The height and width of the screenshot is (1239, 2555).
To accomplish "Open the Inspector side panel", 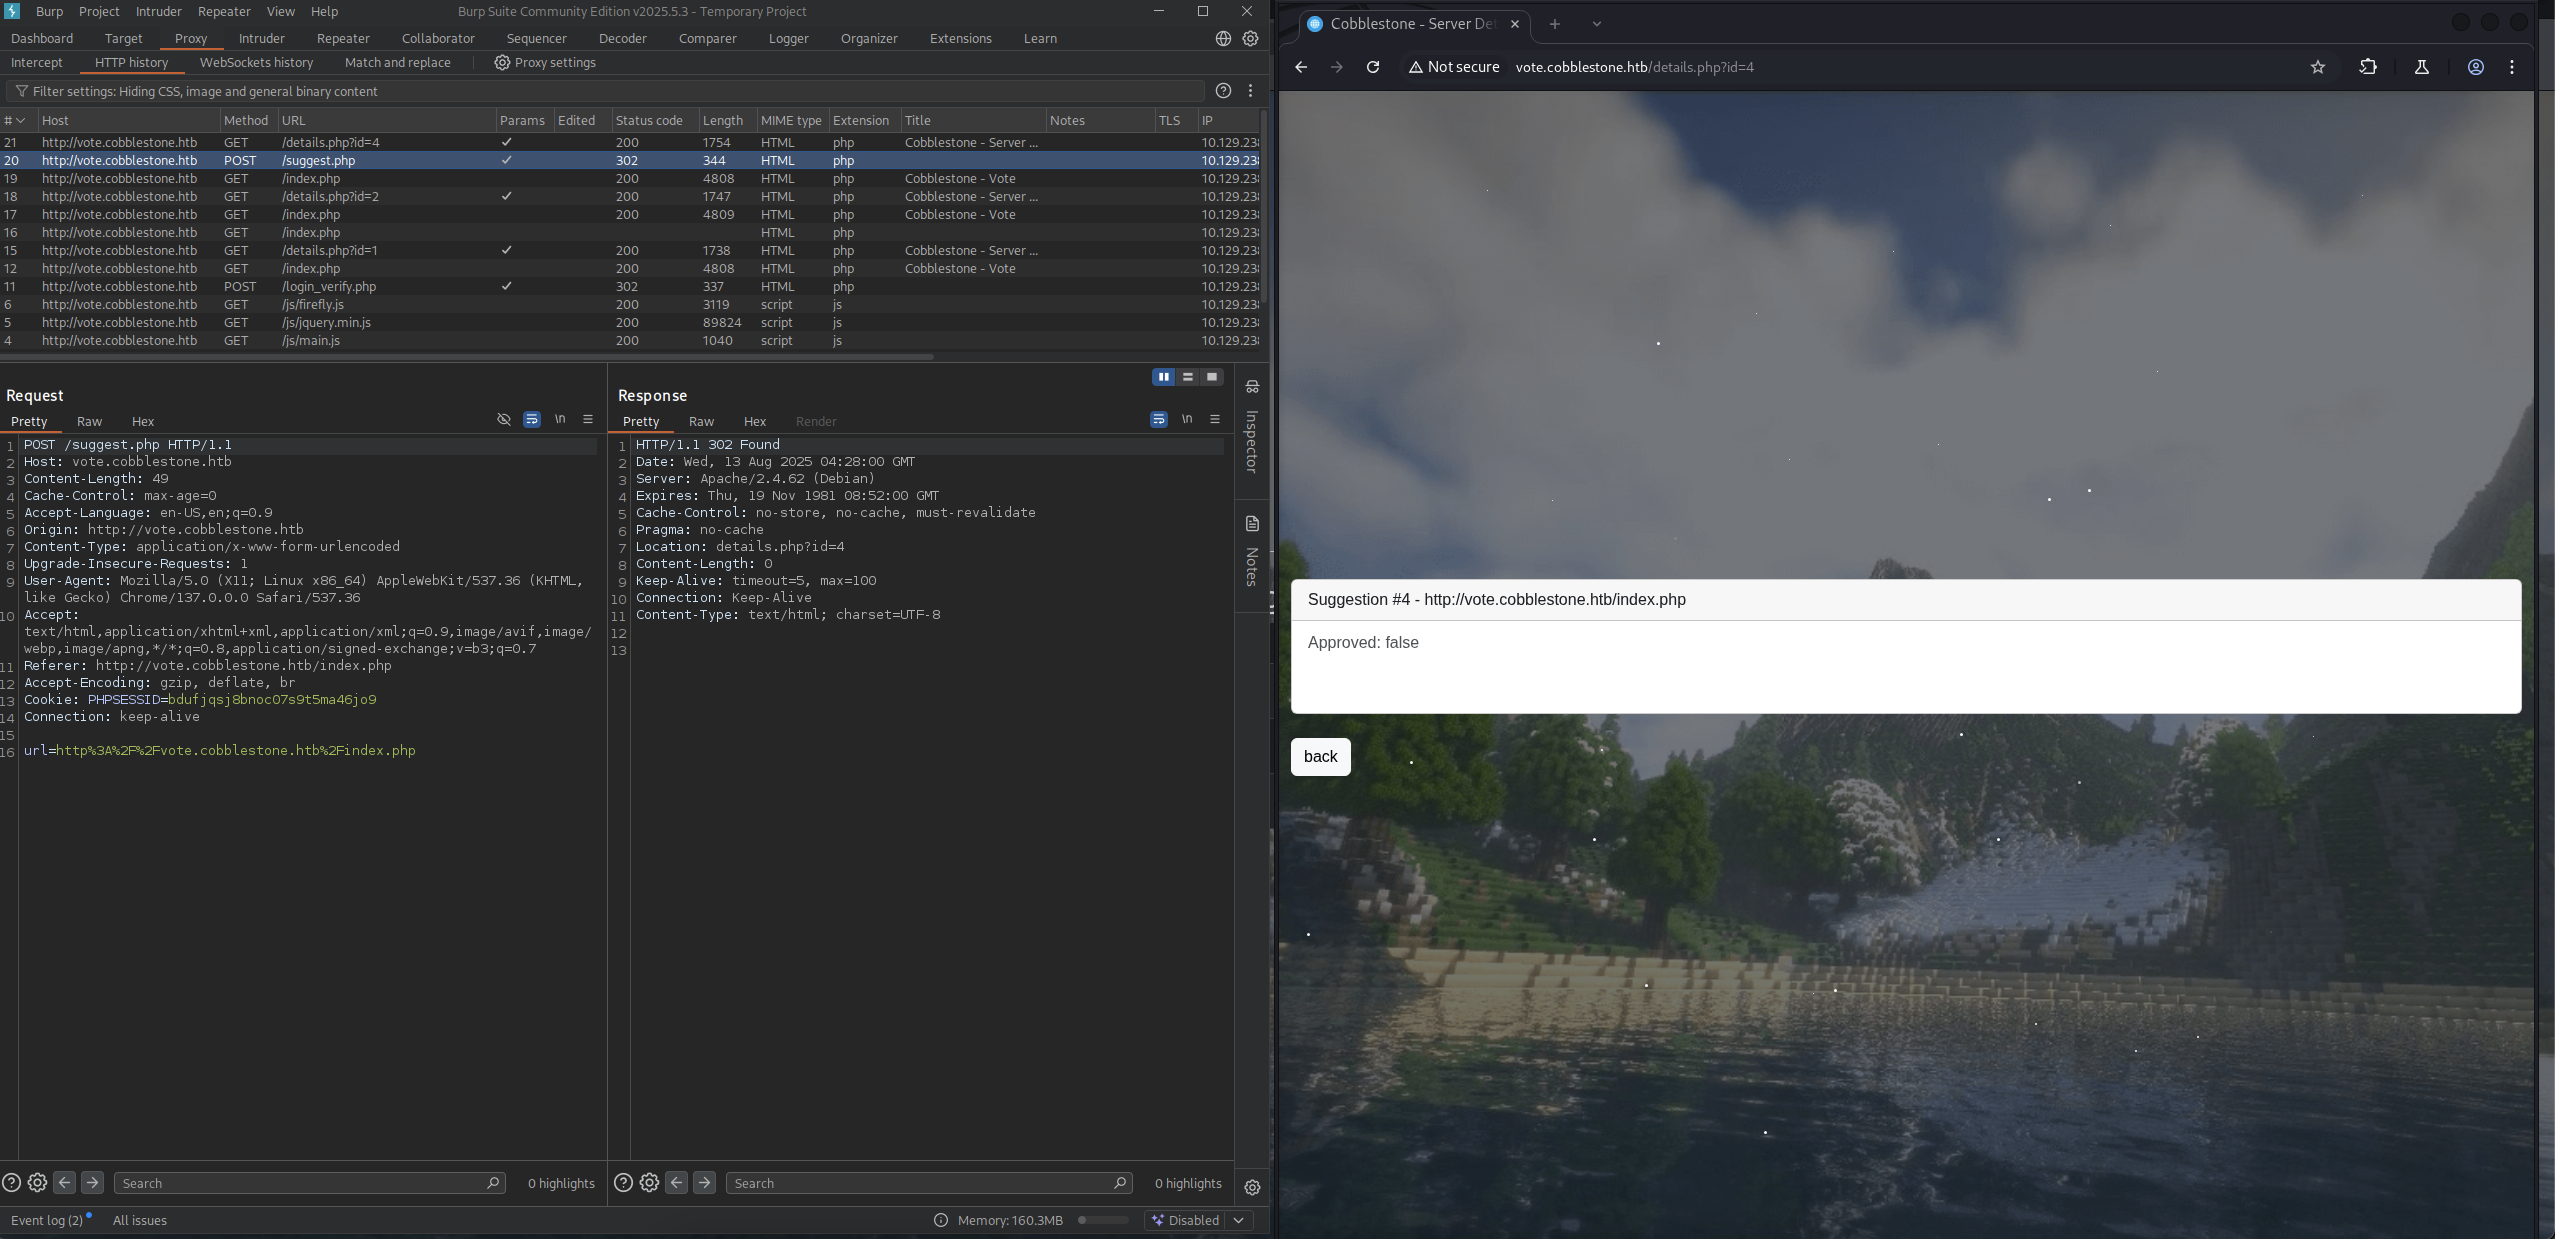I will point(1252,428).
